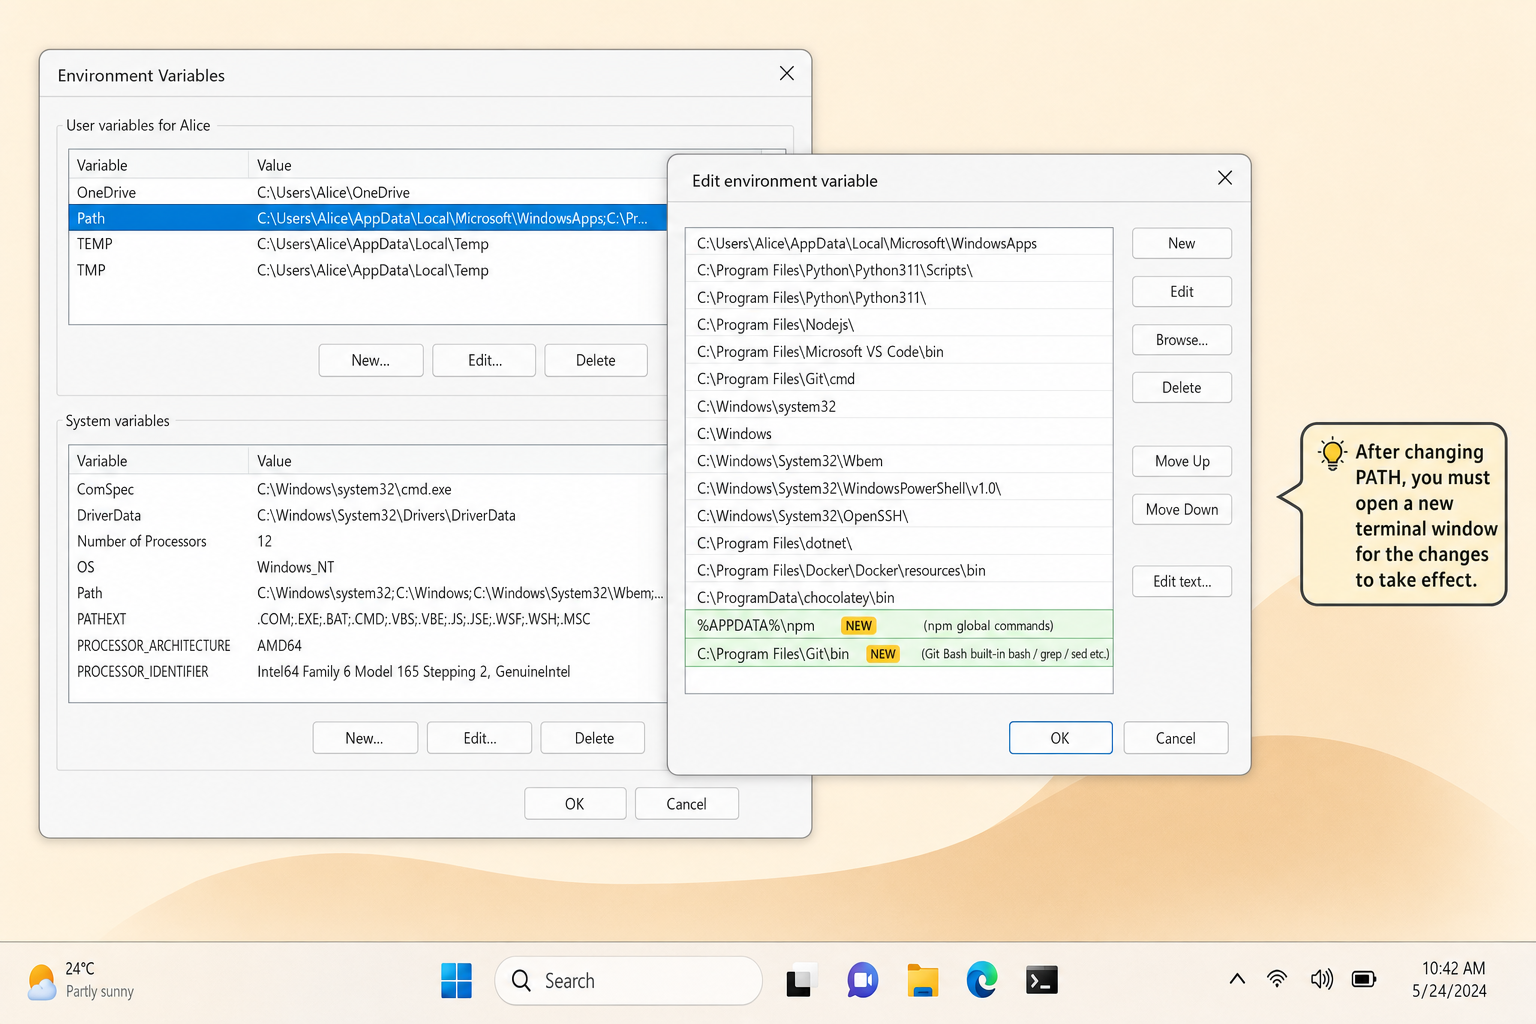Select the Git\cmd path entry

(899, 379)
